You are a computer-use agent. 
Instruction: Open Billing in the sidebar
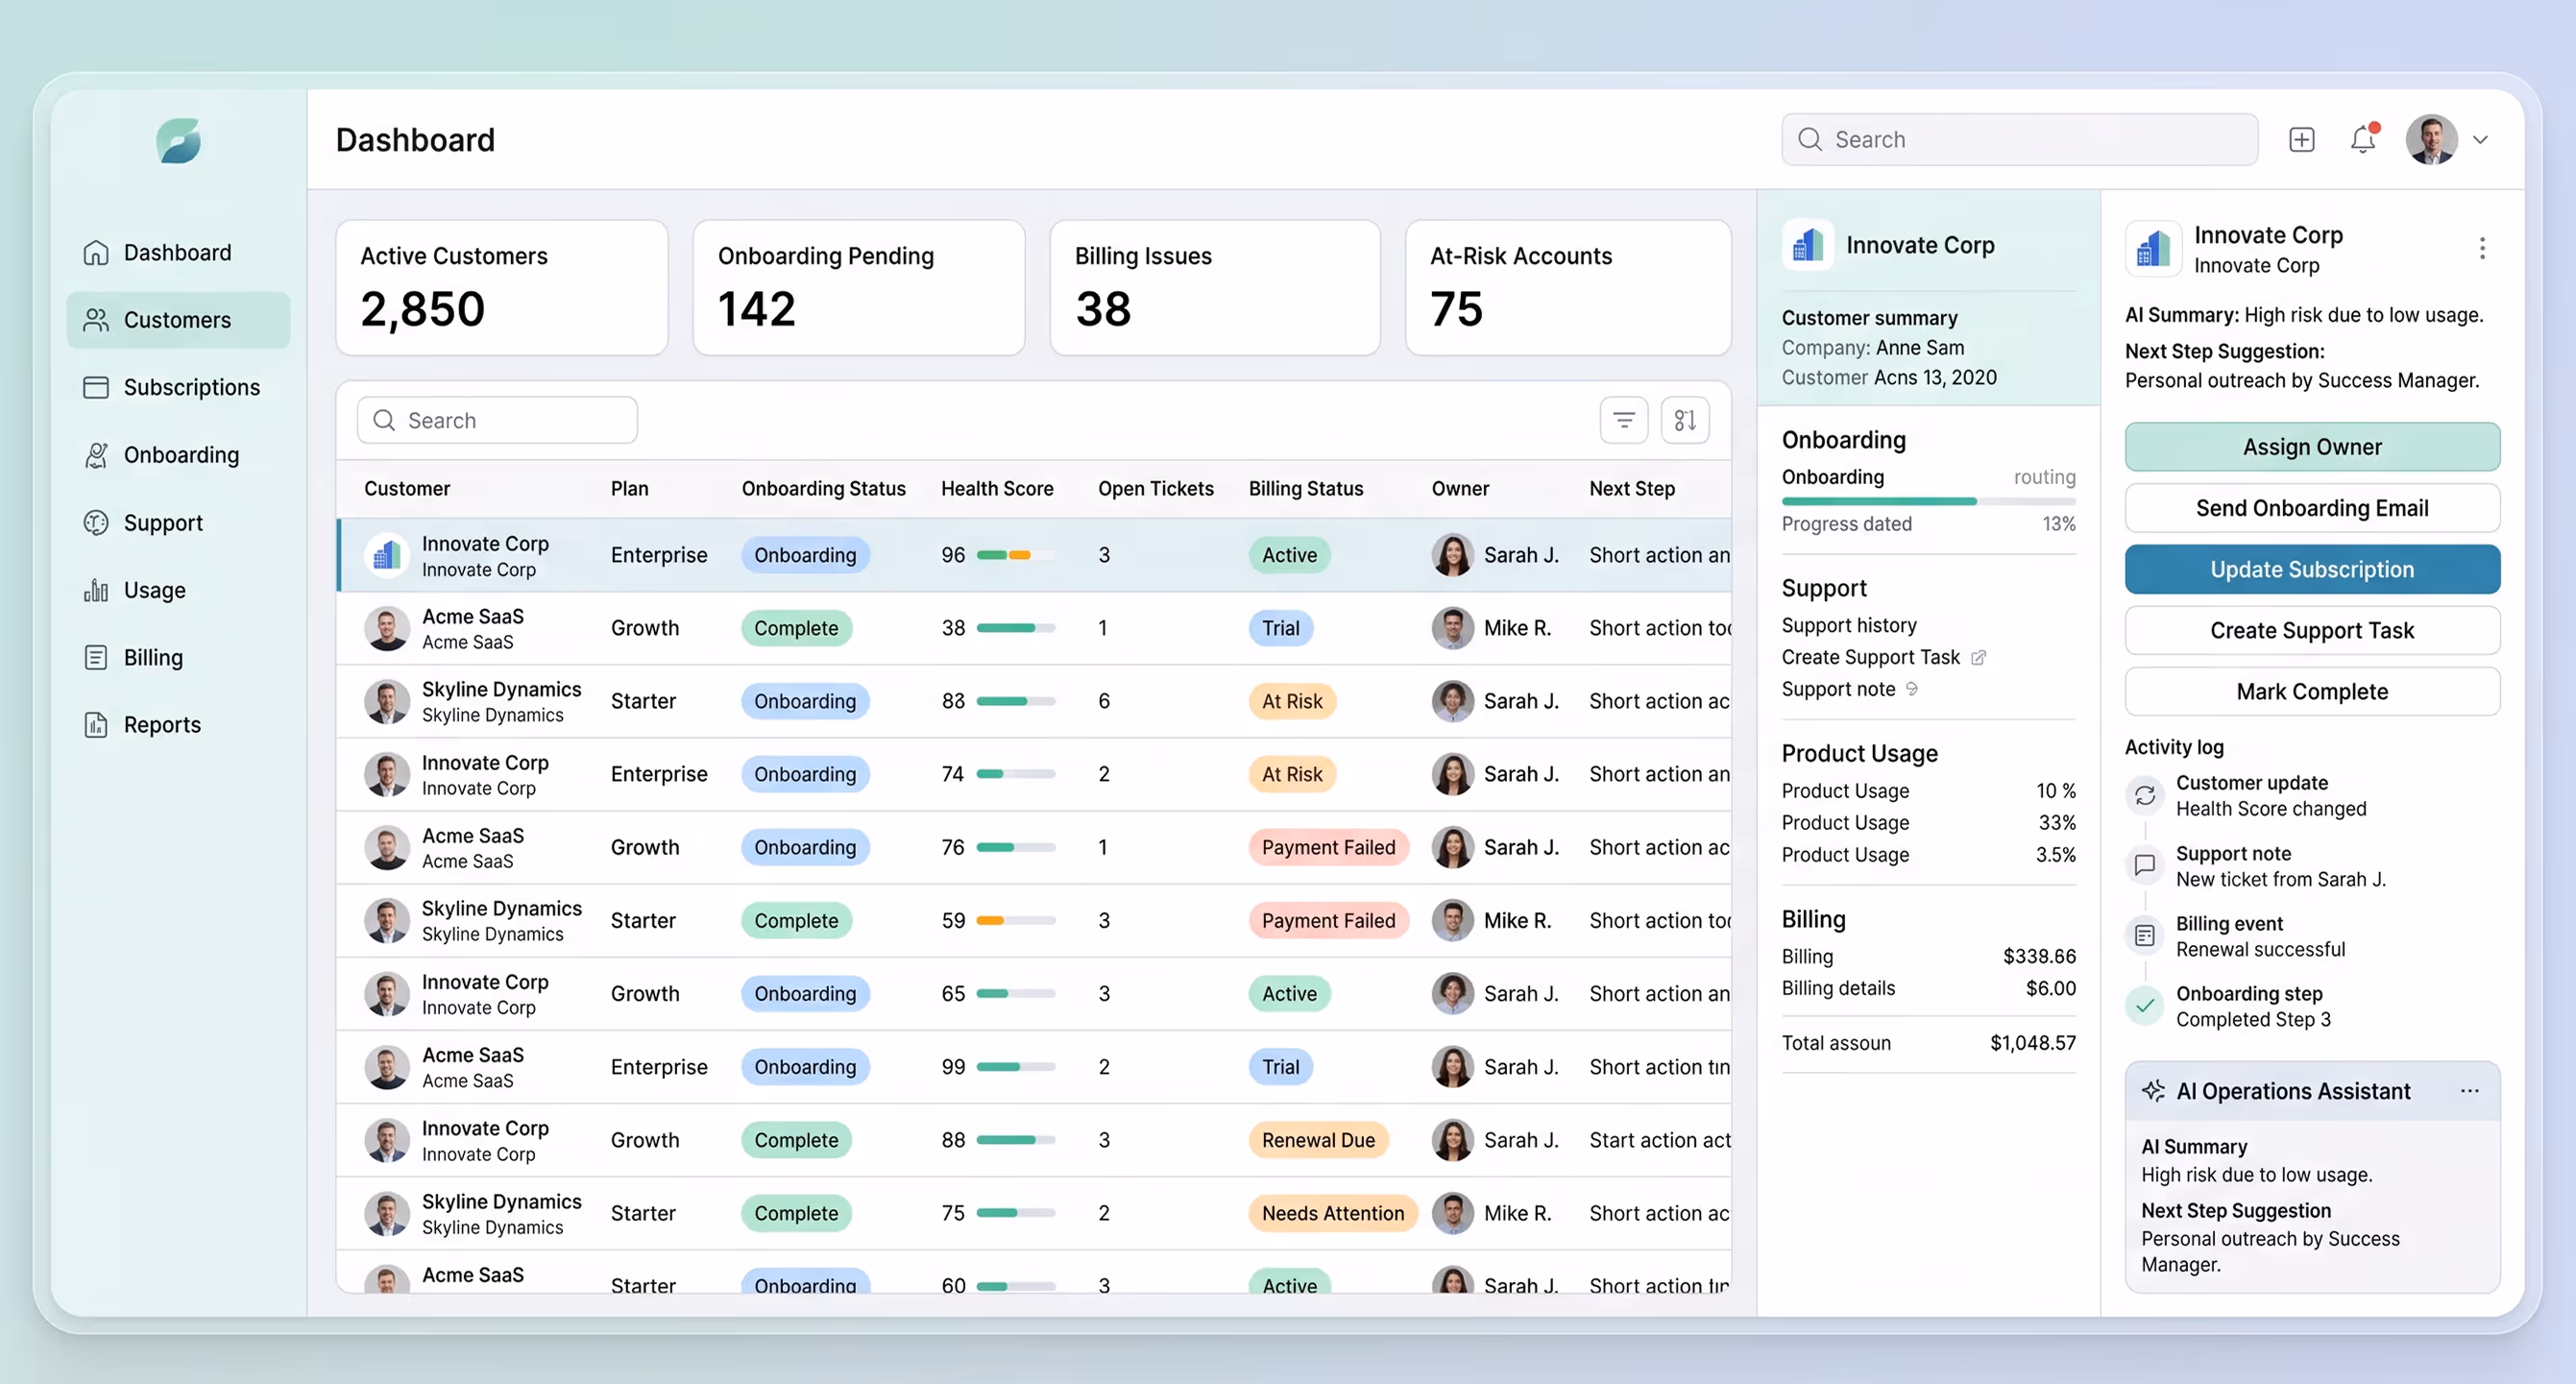[x=178, y=657]
